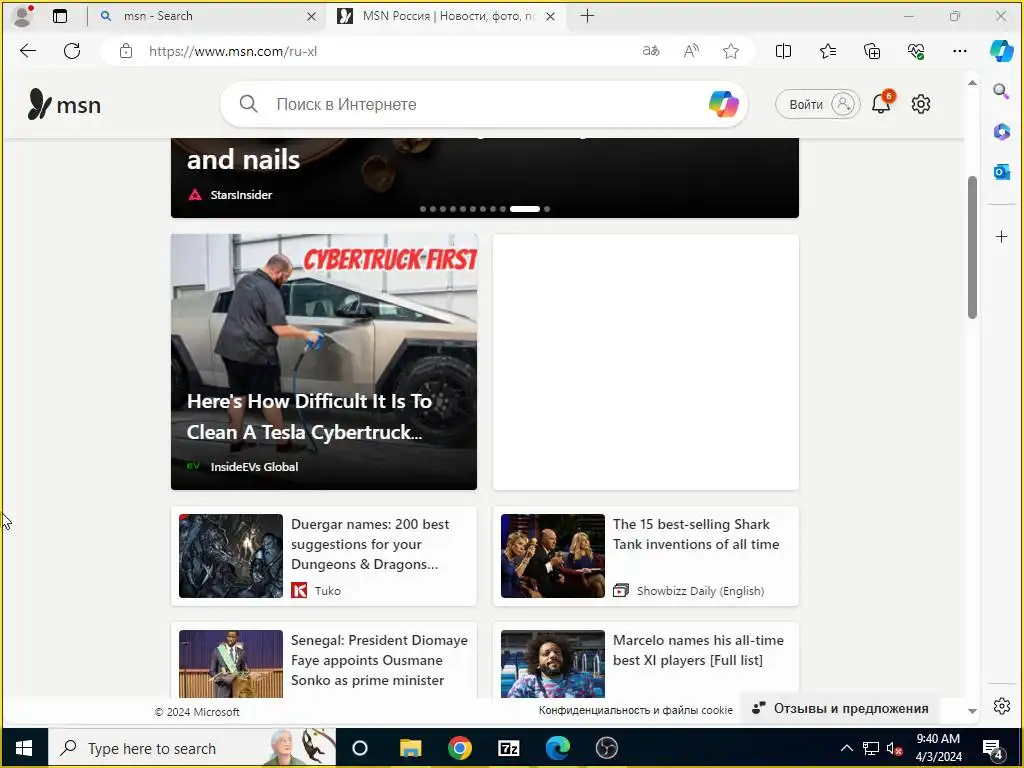This screenshot has height=768, width=1024.
Task: Click the Shark Tank article thumbnail
Action: (552, 556)
